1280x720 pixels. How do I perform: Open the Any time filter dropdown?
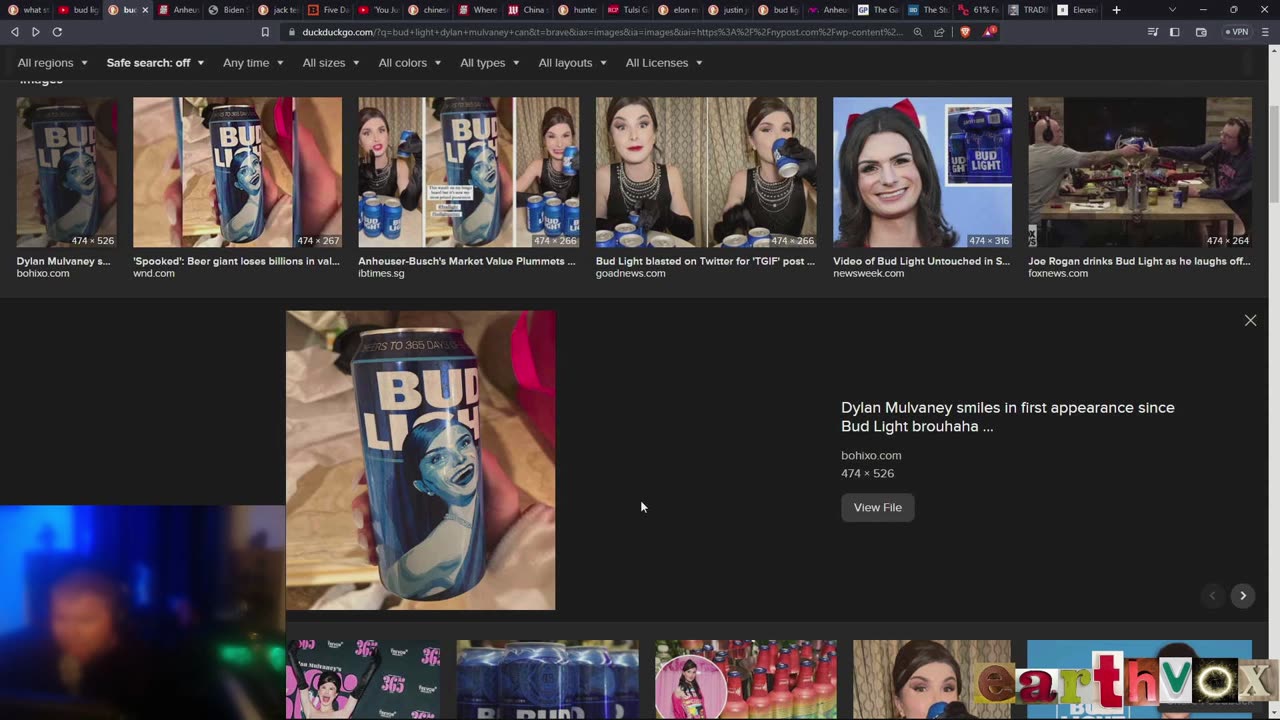click(x=253, y=63)
